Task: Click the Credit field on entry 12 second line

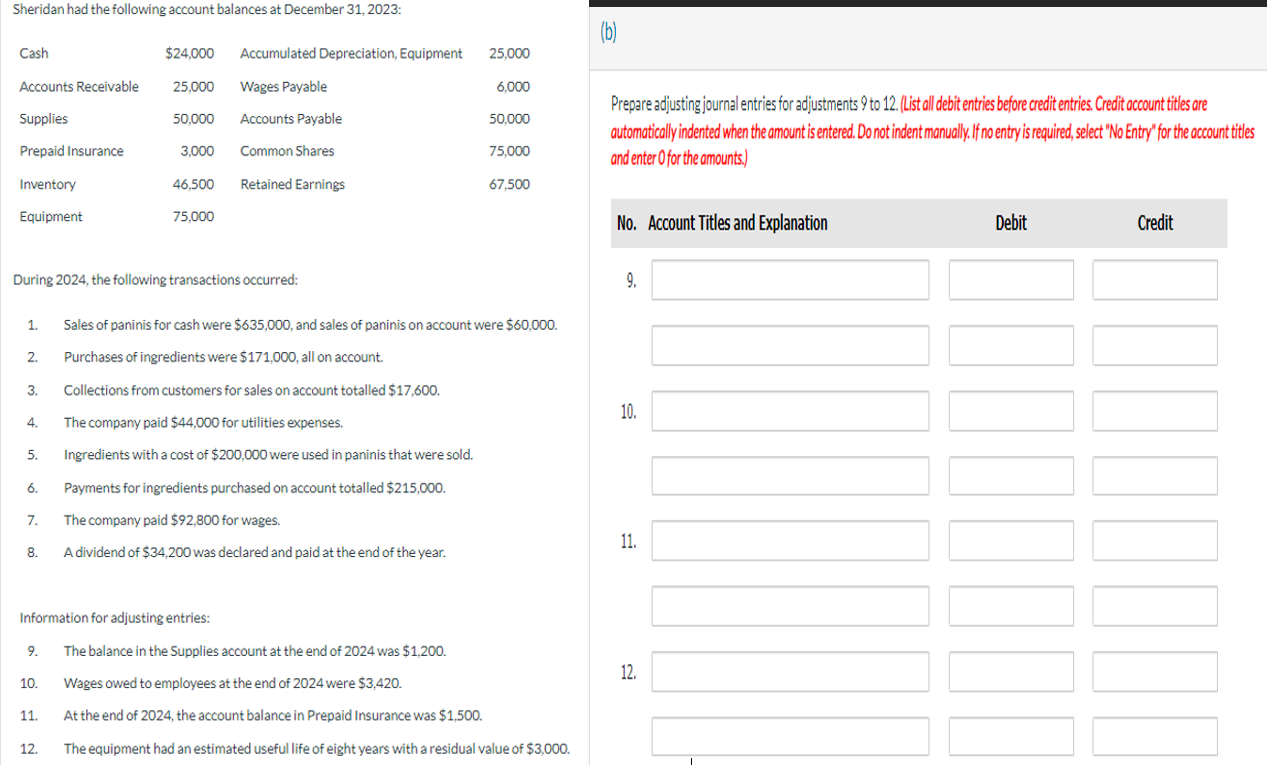Action: click(1154, 736)
